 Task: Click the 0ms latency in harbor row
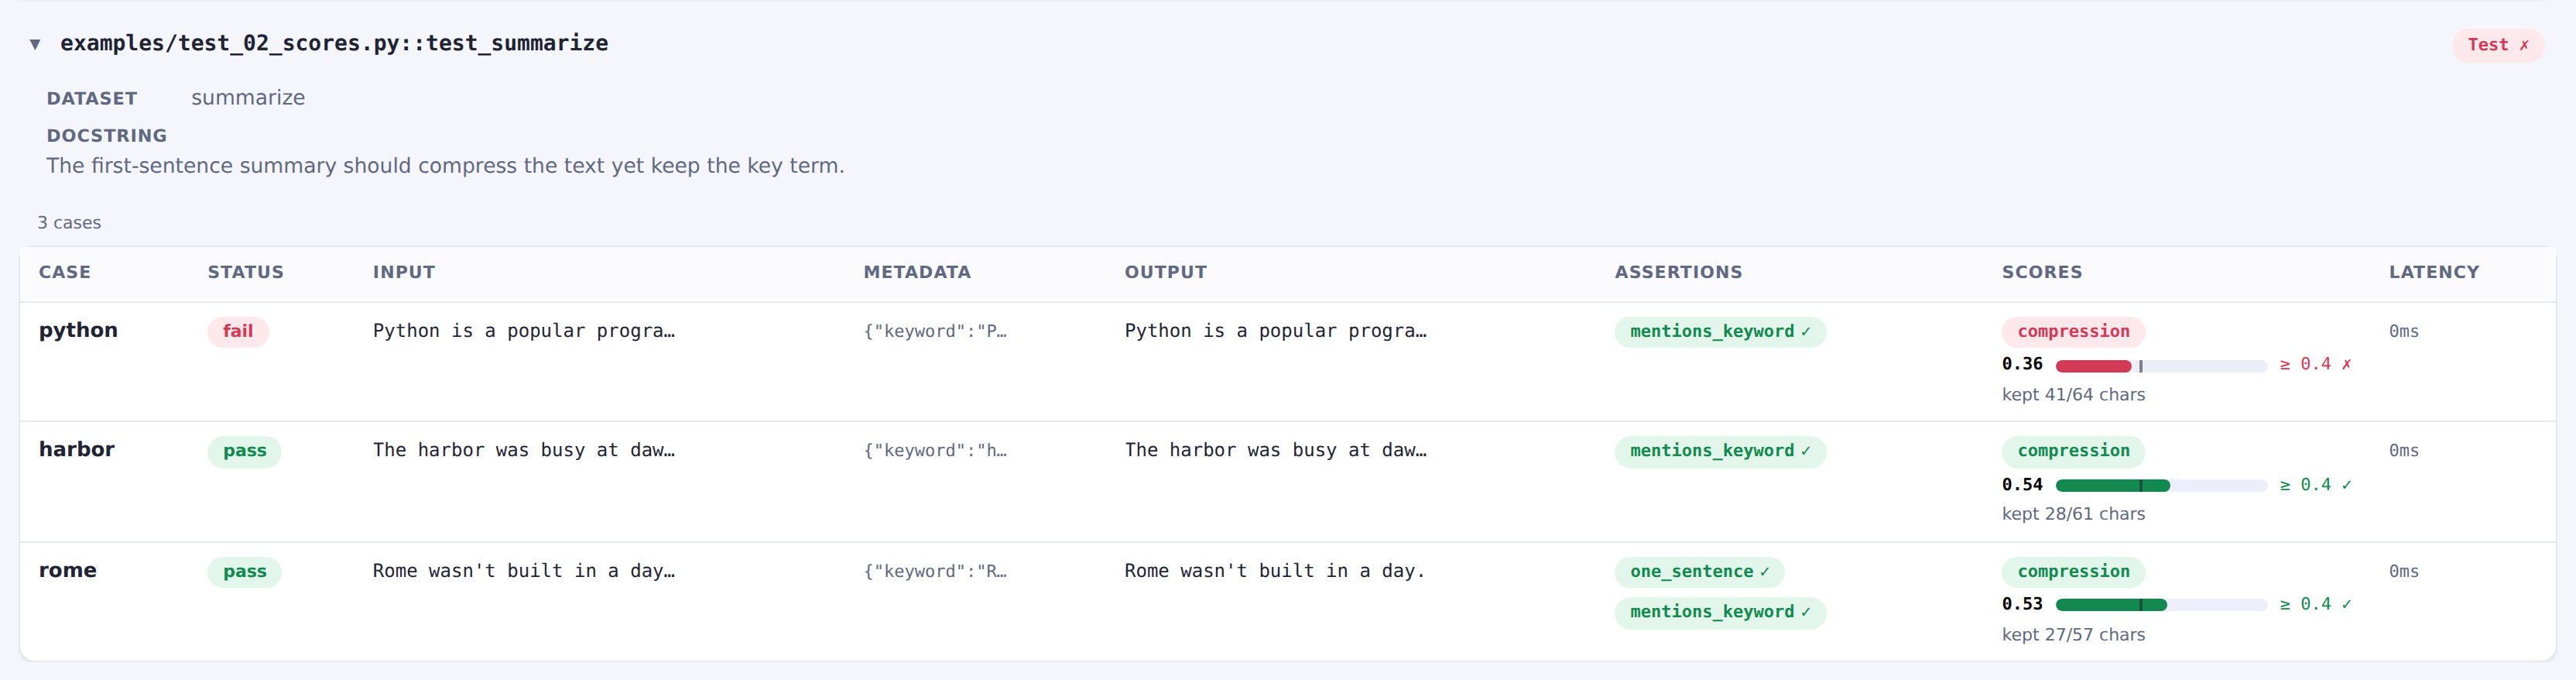click(2404, 451)
